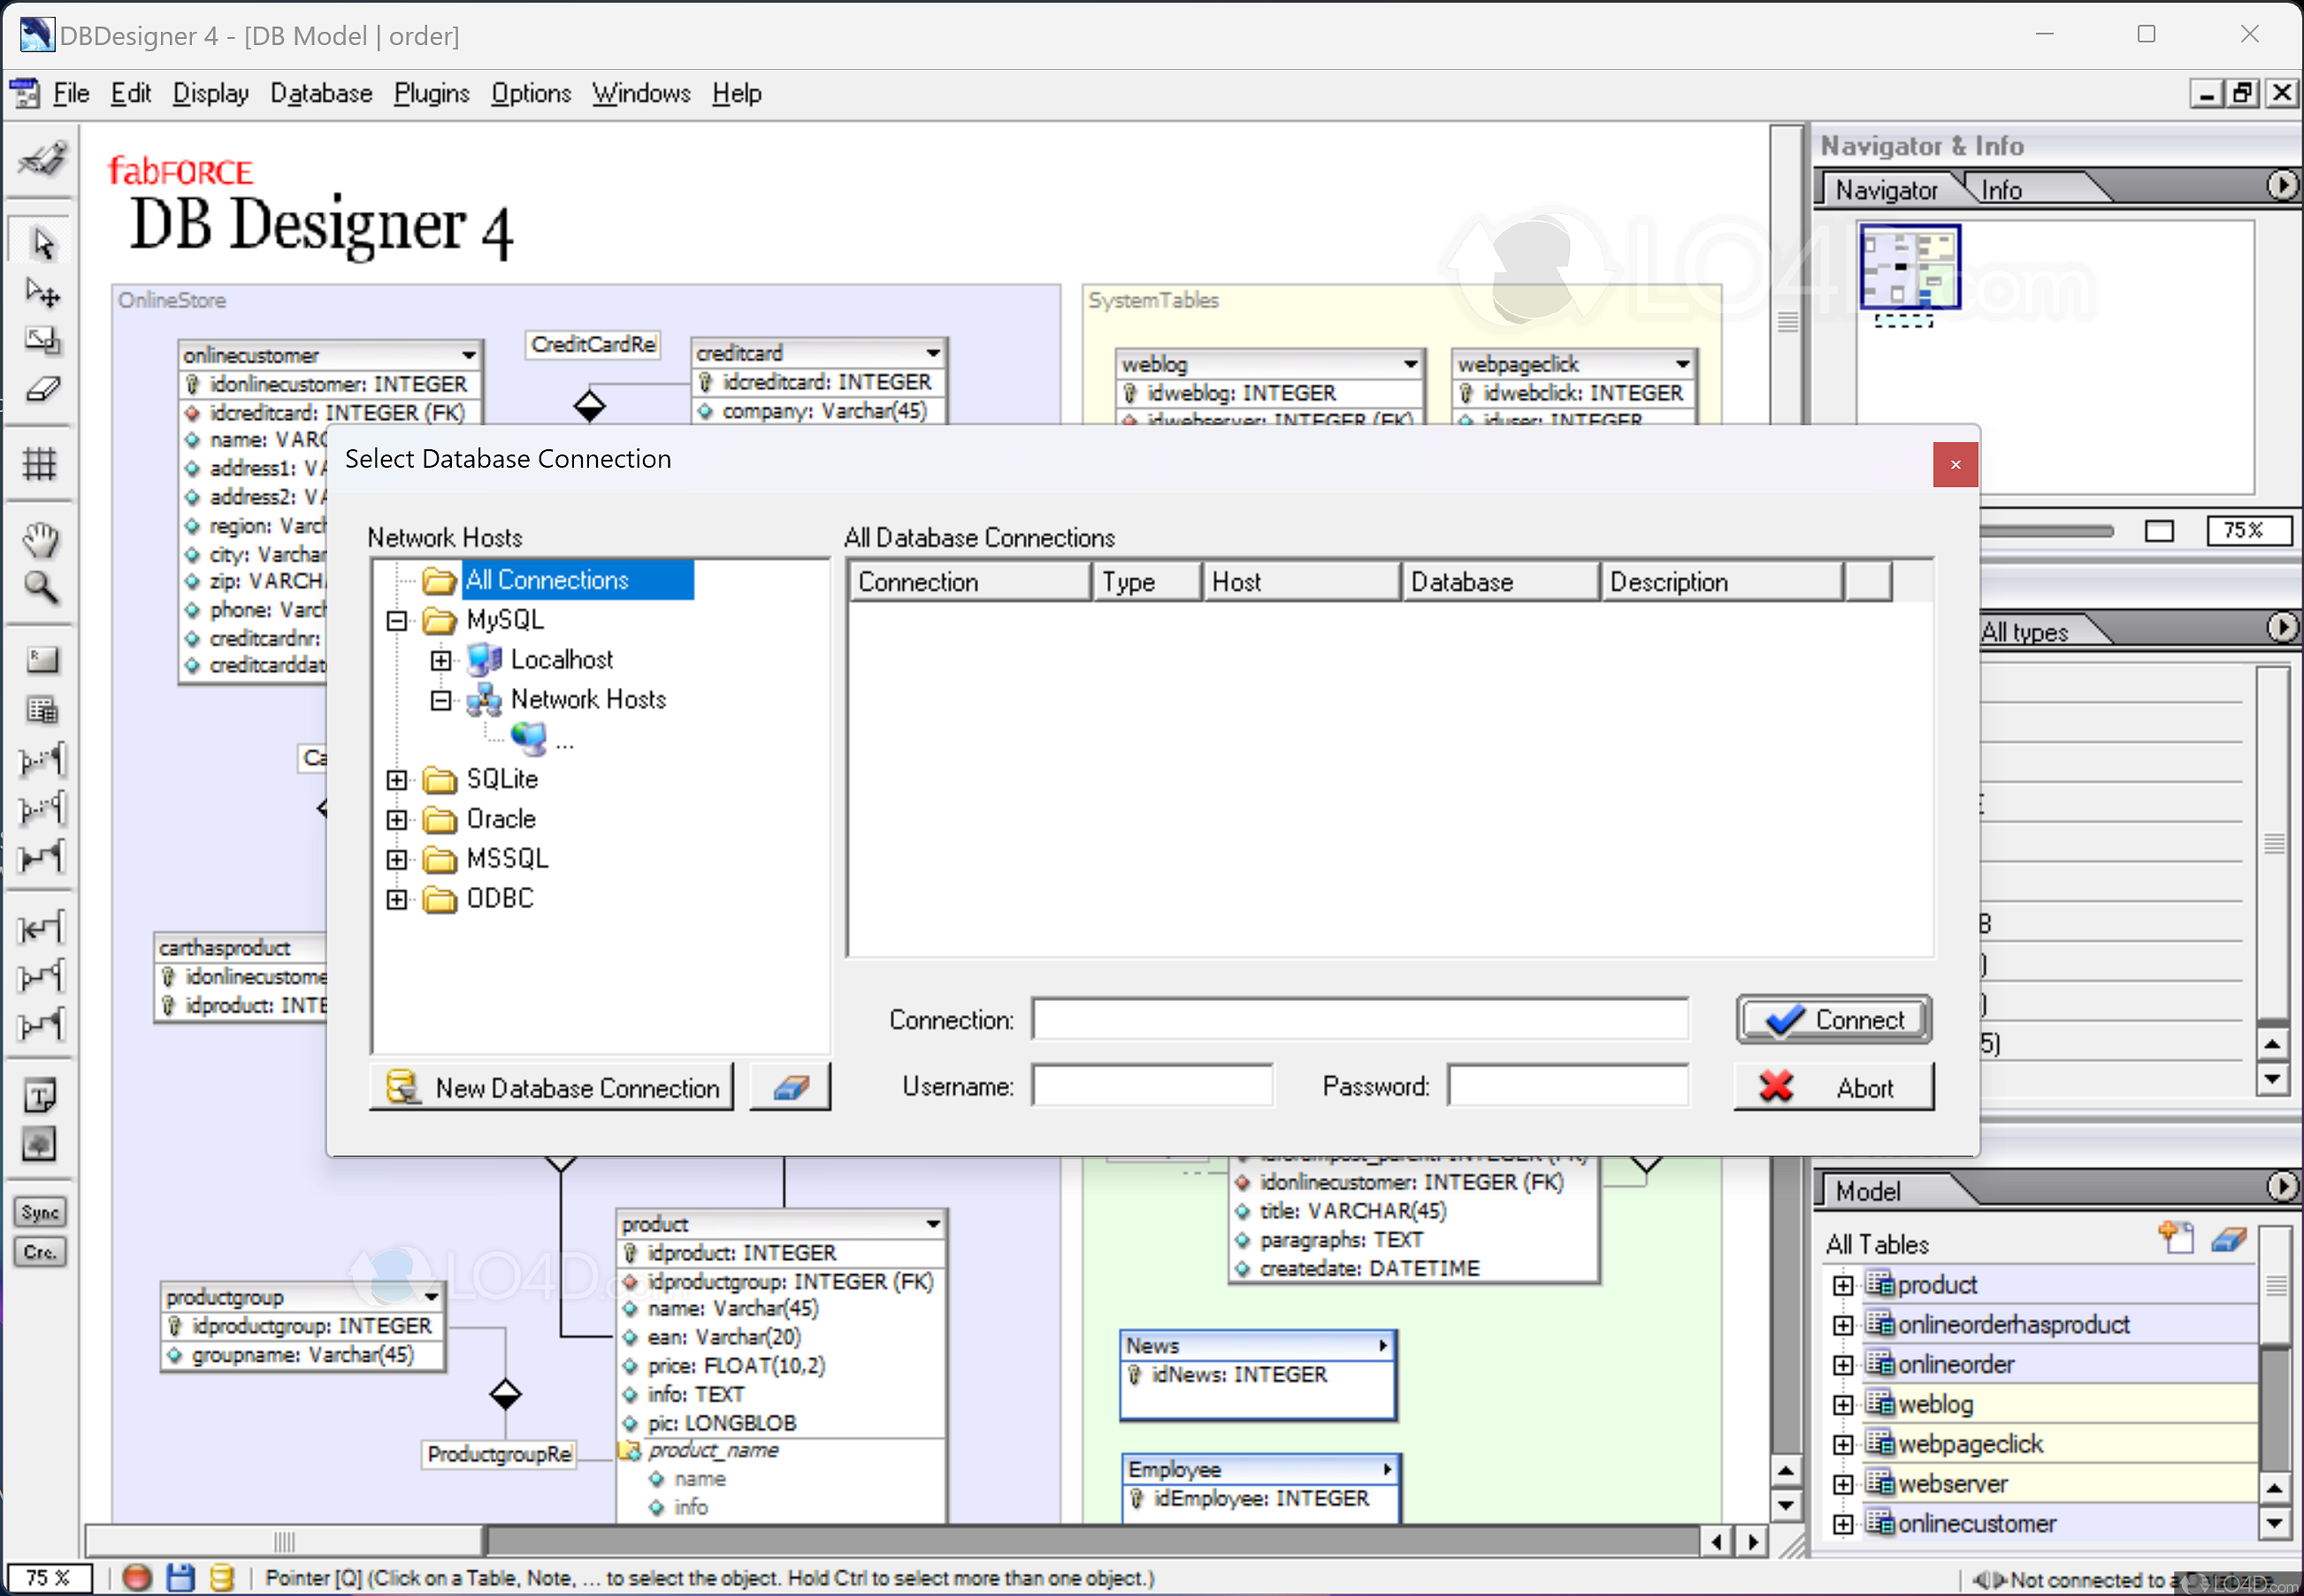Click the Sync database button icon
This screenshot has height=1596, width=2304.
tap(40, 1212)
